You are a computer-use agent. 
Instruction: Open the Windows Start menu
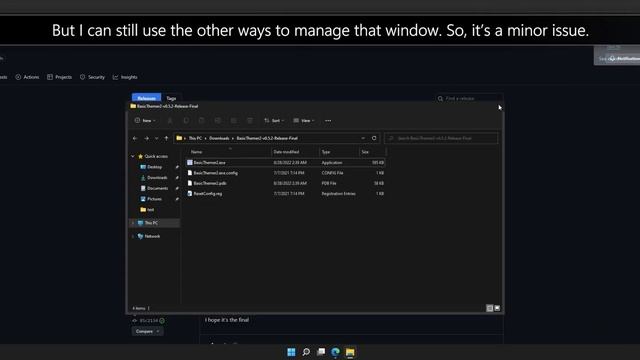tap(291, 352)
